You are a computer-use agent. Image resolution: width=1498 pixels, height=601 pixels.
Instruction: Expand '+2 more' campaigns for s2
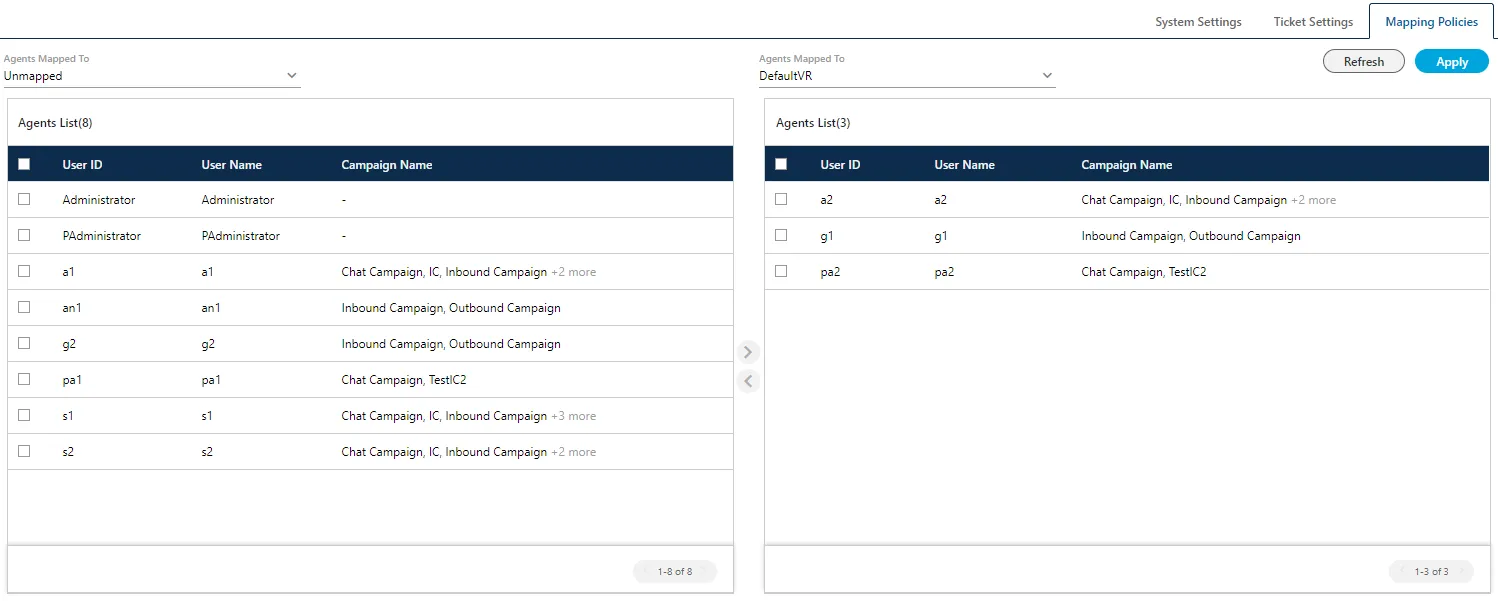click(573, 452)
